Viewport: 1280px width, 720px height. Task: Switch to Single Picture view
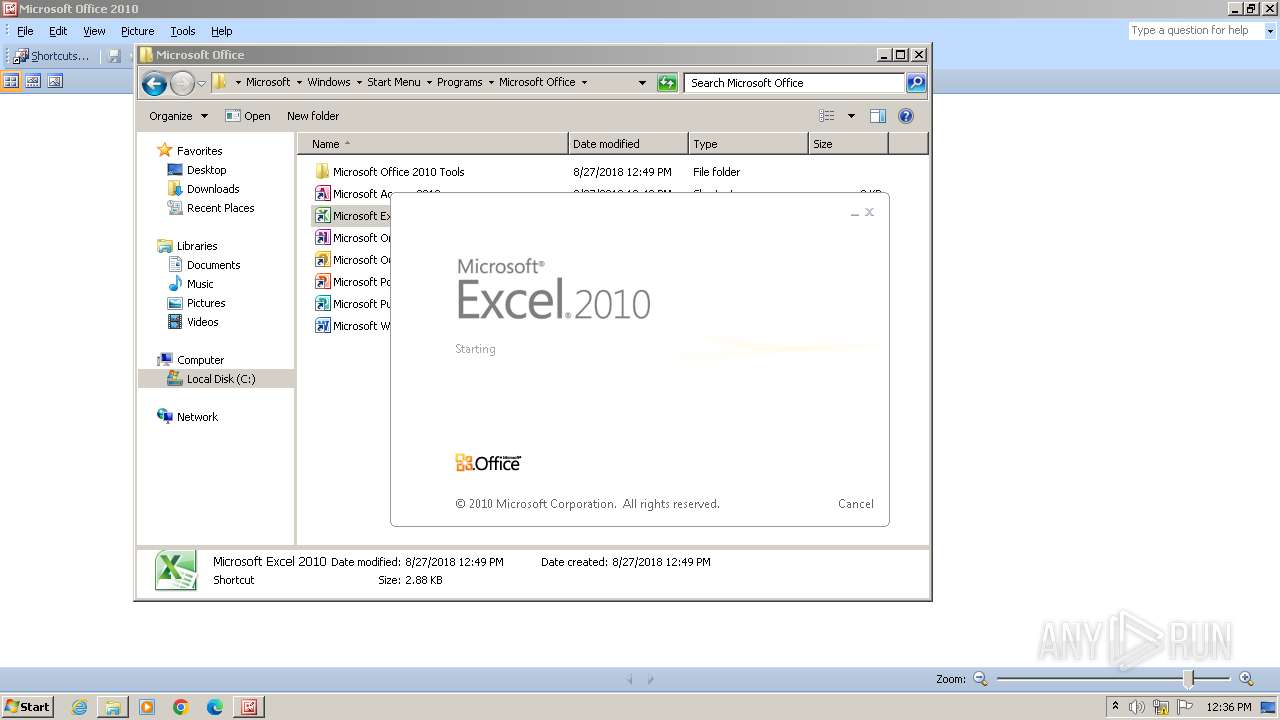(55, 81)
